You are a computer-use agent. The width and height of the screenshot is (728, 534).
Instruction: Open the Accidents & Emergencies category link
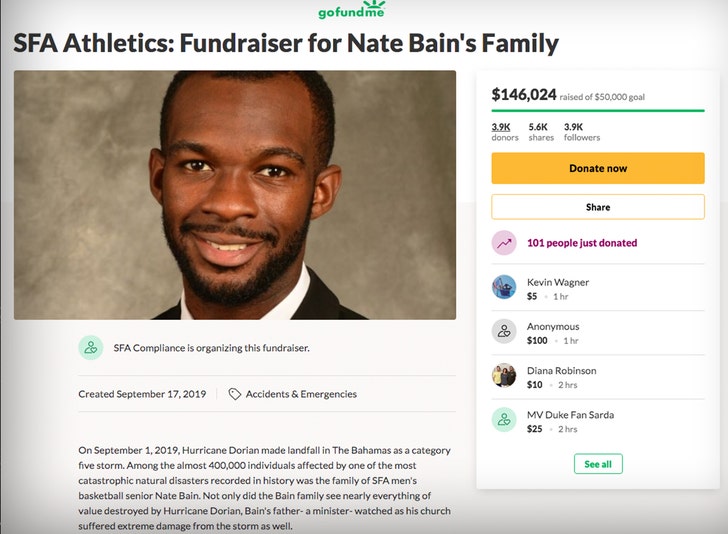pyautogui.click(x=301, y=394)
